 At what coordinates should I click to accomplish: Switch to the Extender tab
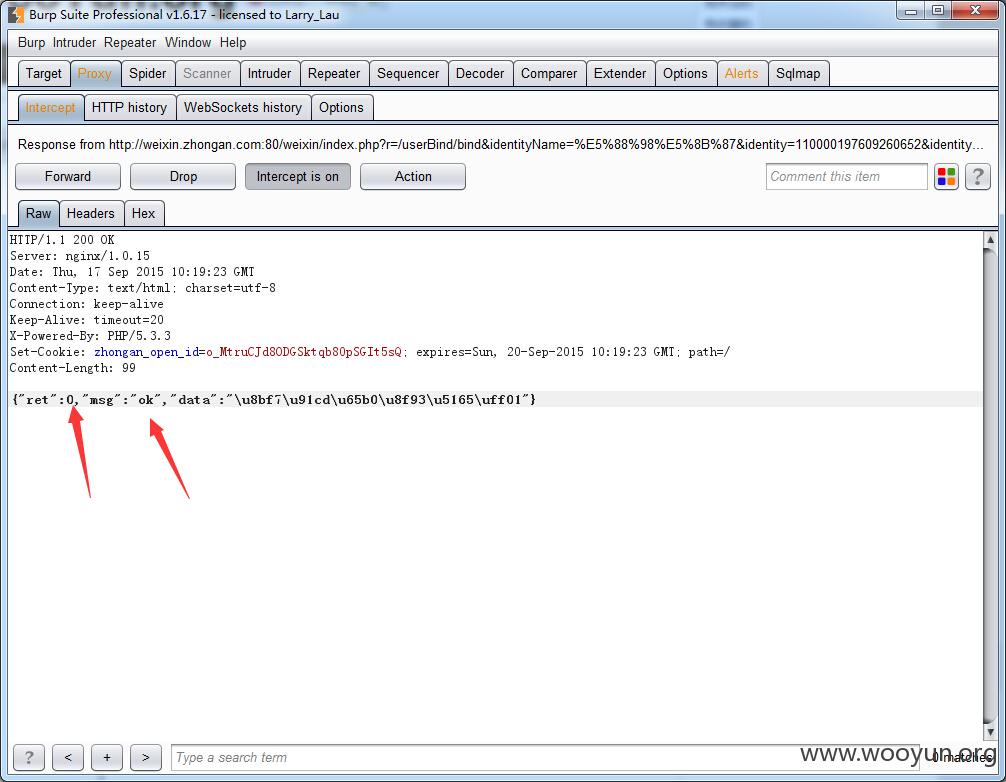(620, 74)
